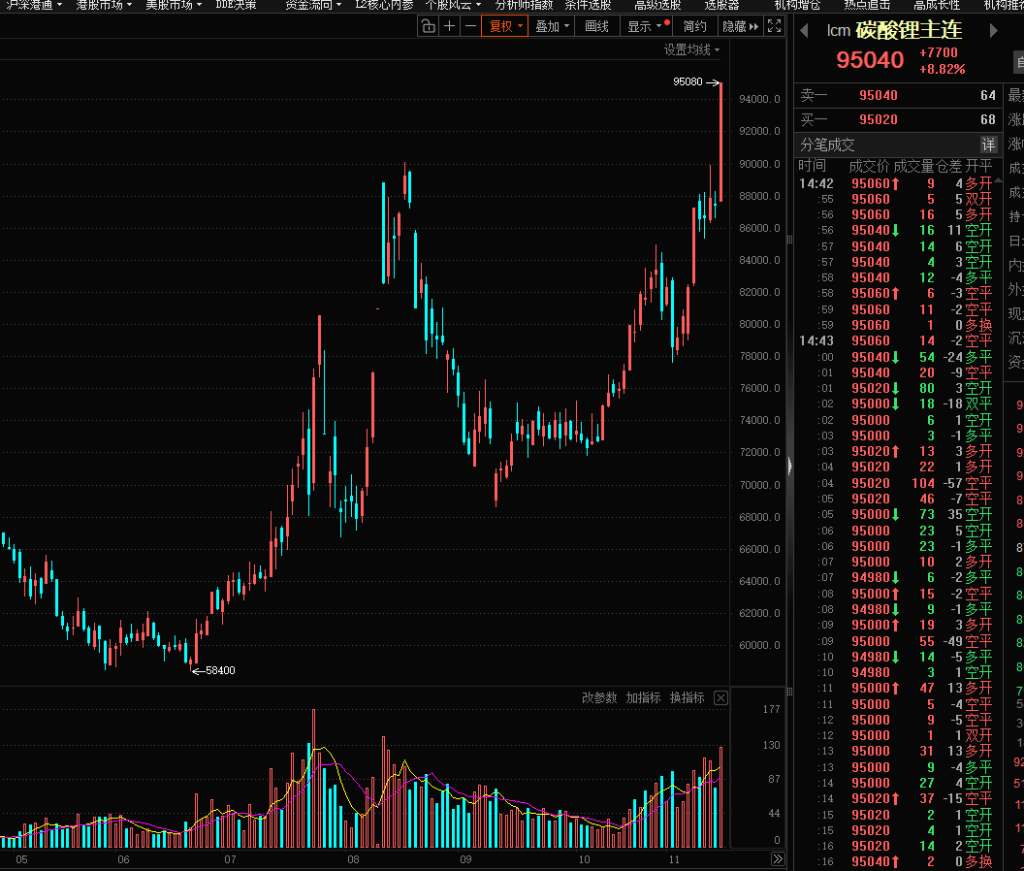Open the 资金流向 menu
Image resolution: width=1024 pixels, height=871 pixels.
pos(311,5)
